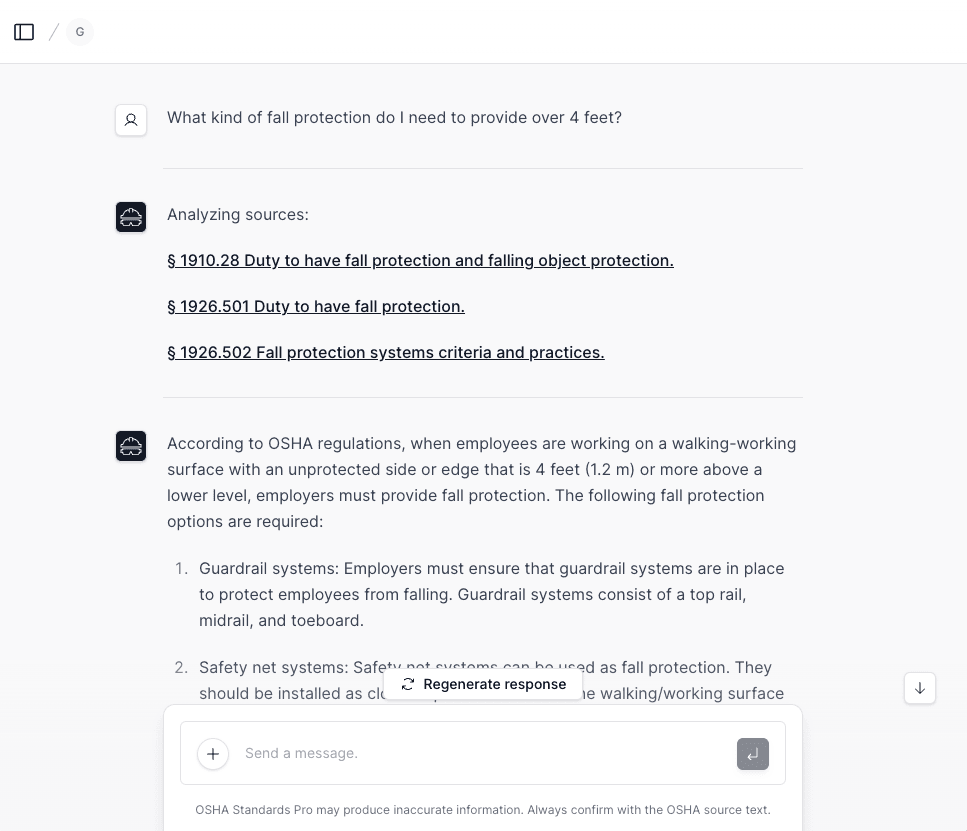The image size is (967, 831).
Task: Click the bot avatar next to "Analyzing sources"
Action: point(131,217)
